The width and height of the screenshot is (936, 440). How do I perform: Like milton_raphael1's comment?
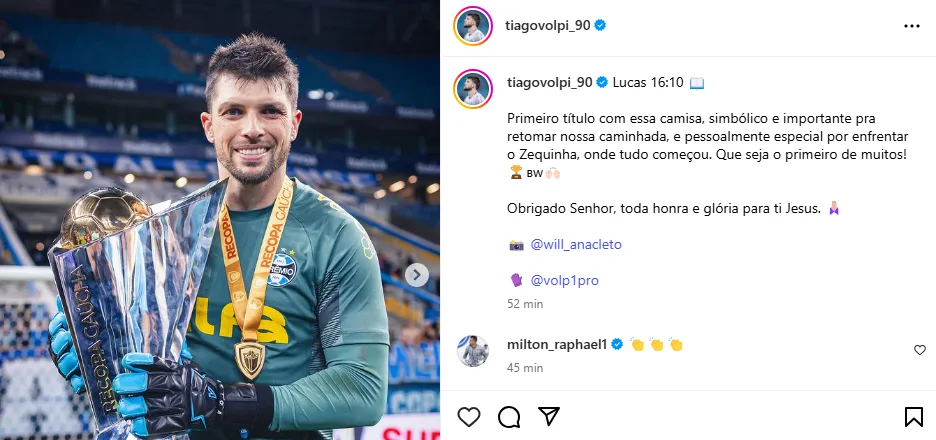click(920, 350)
